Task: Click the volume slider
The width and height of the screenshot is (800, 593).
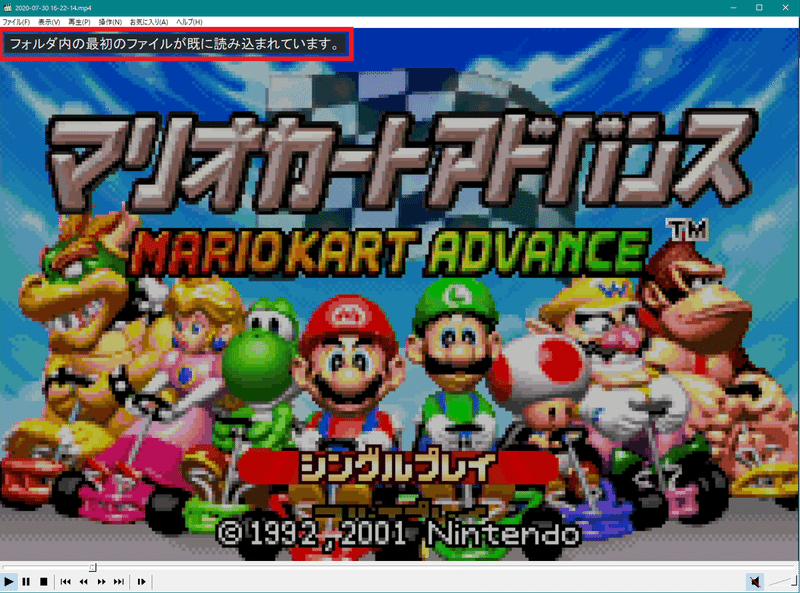Action: pos(782,581)
